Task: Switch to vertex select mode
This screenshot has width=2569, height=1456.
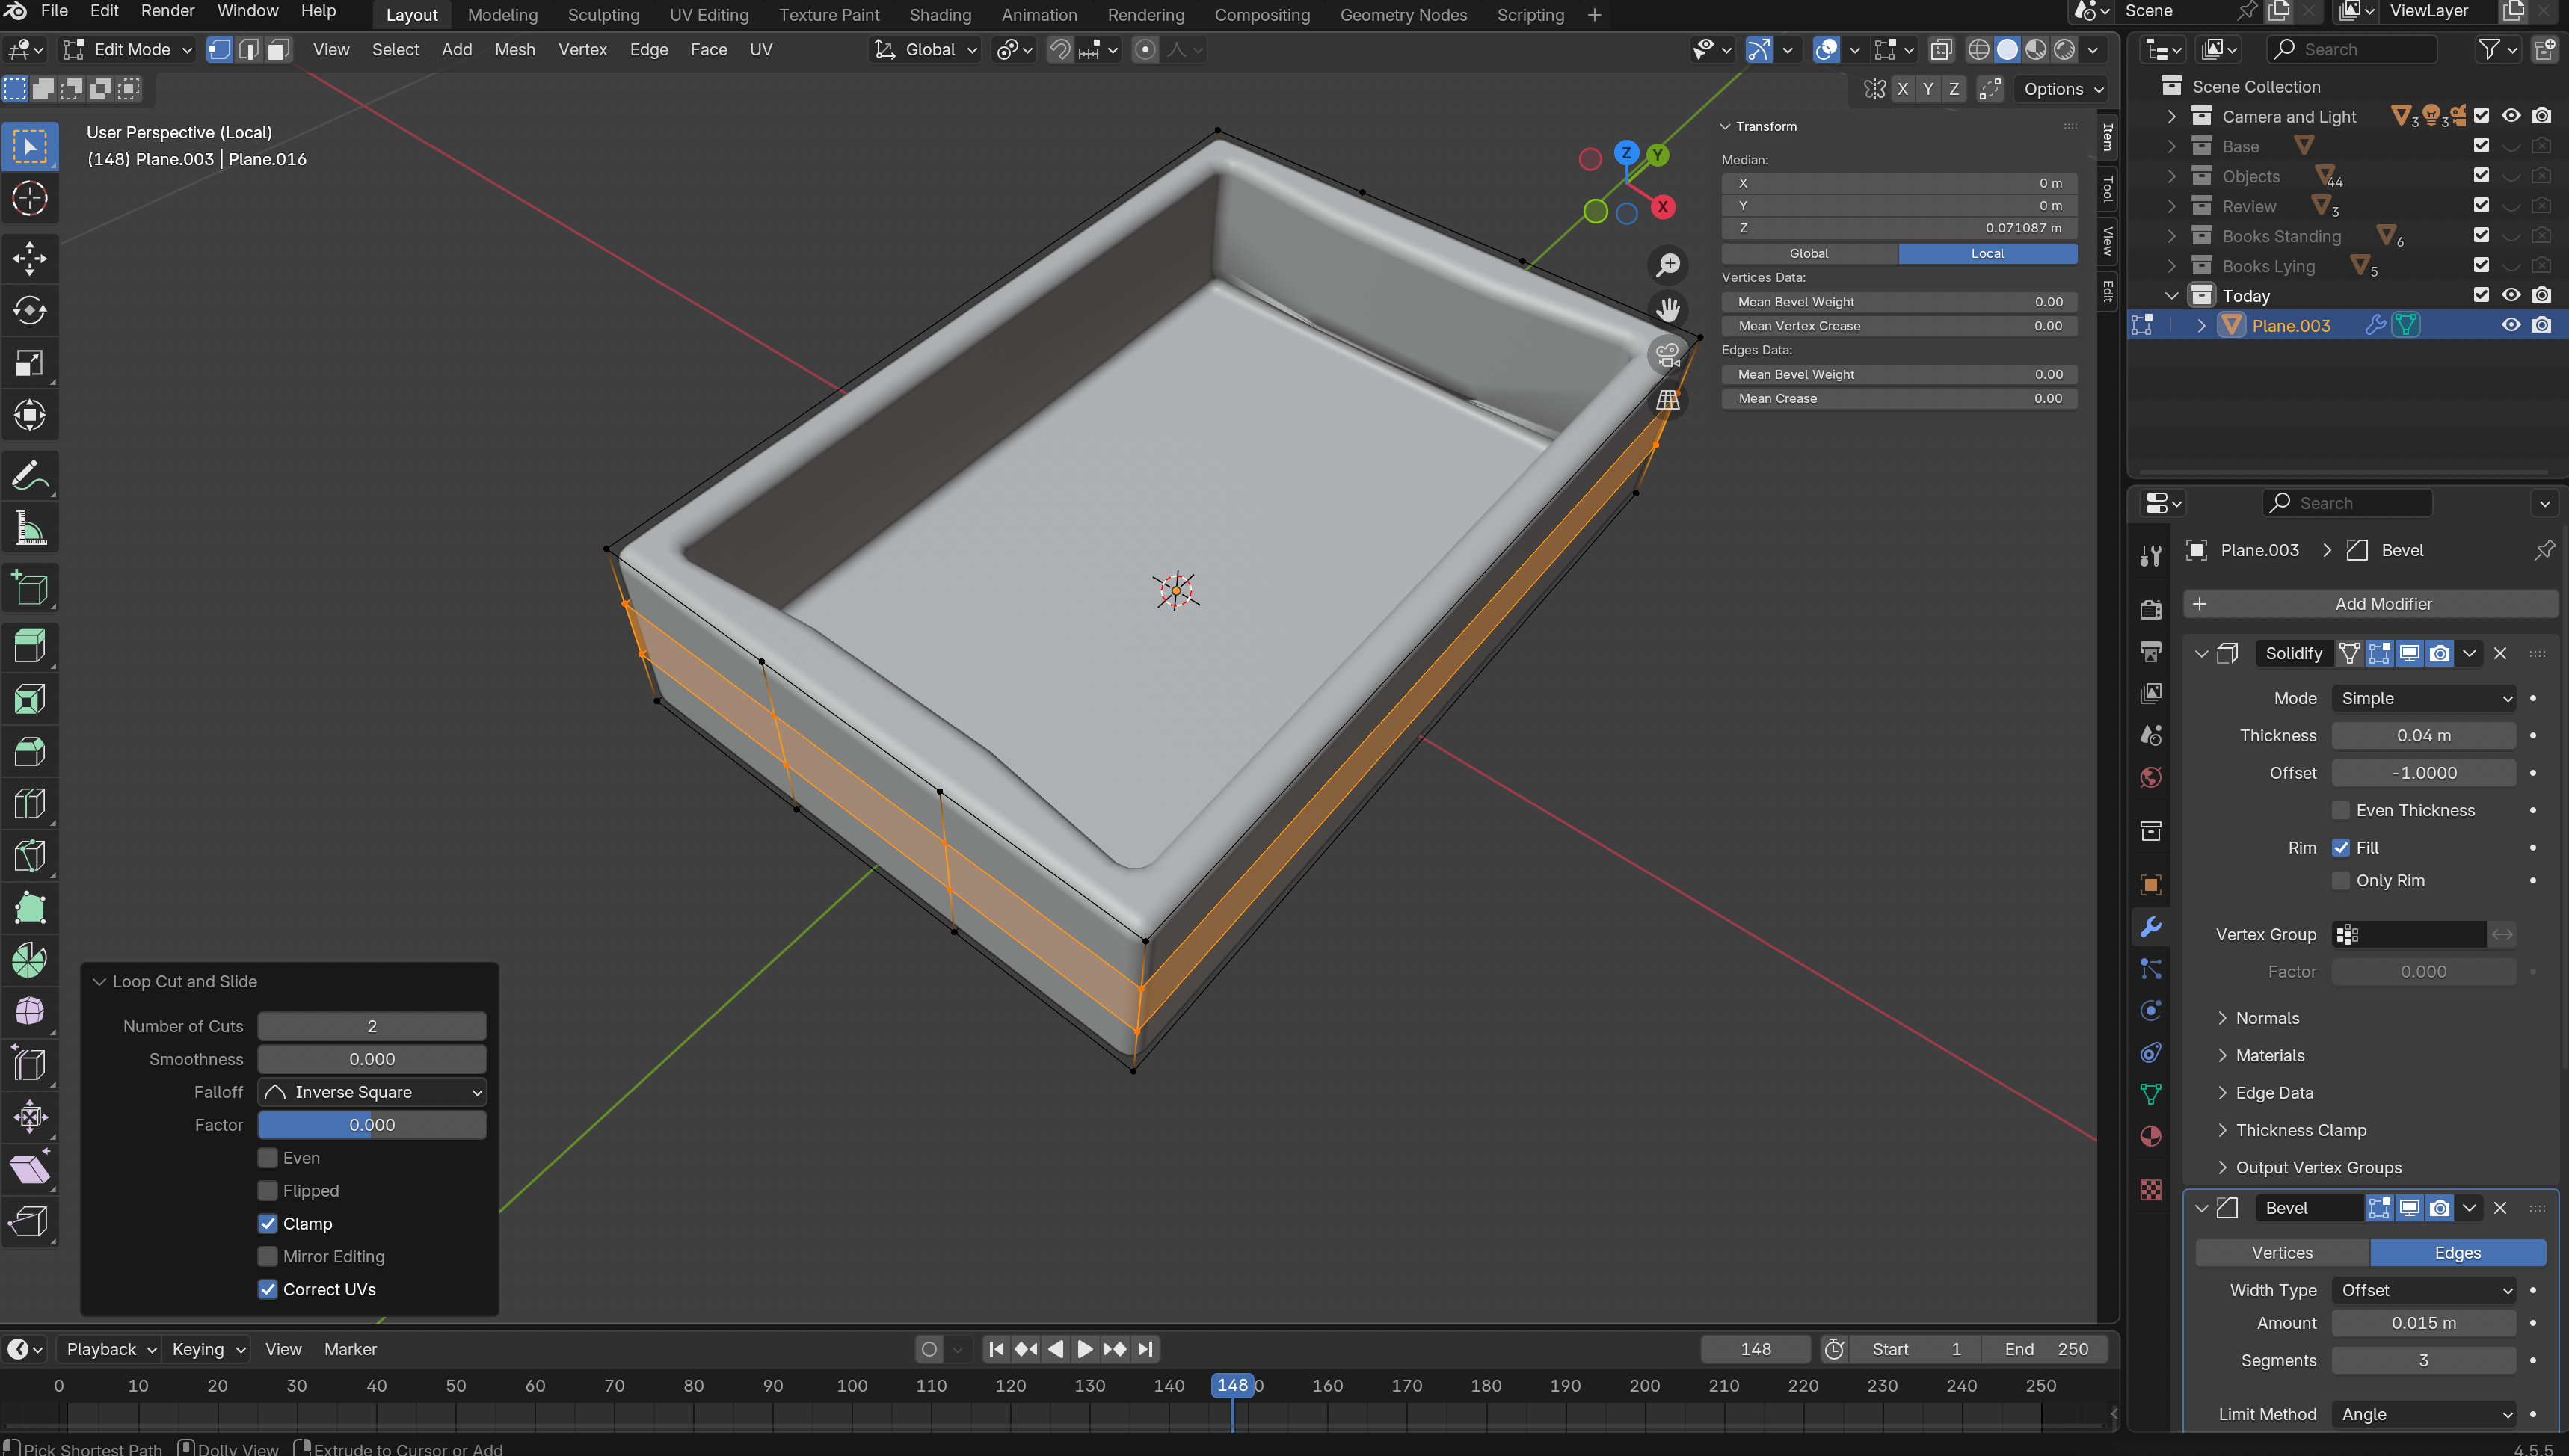Action: point(219,49)
